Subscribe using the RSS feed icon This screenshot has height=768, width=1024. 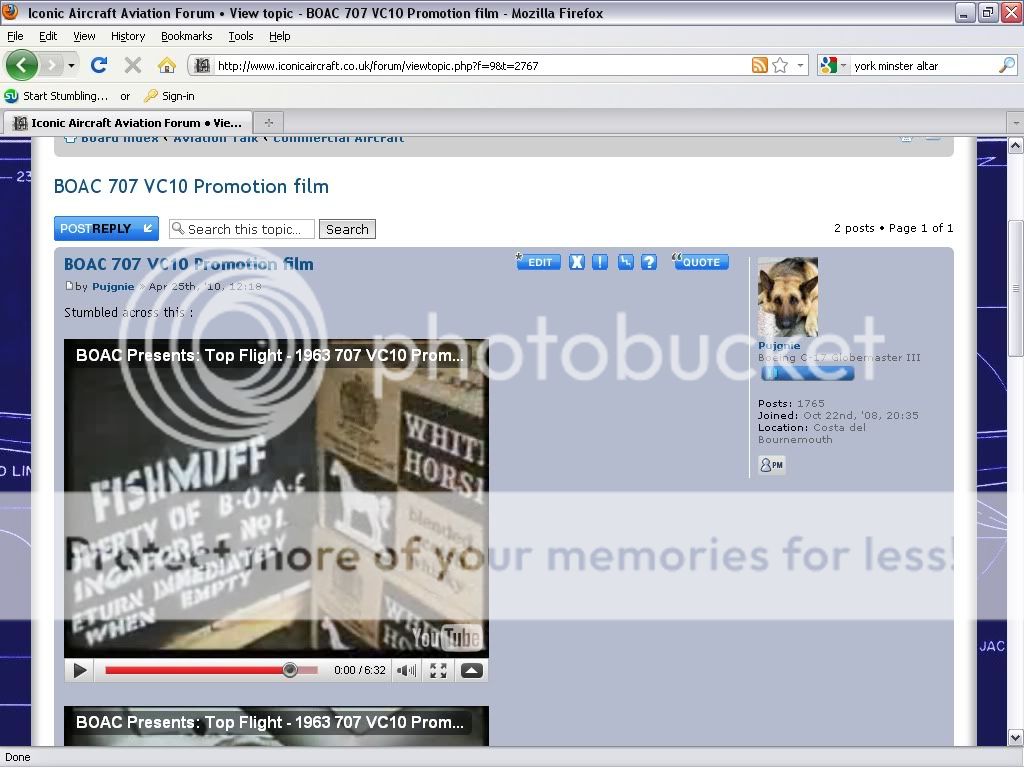[x=760, y=66]
